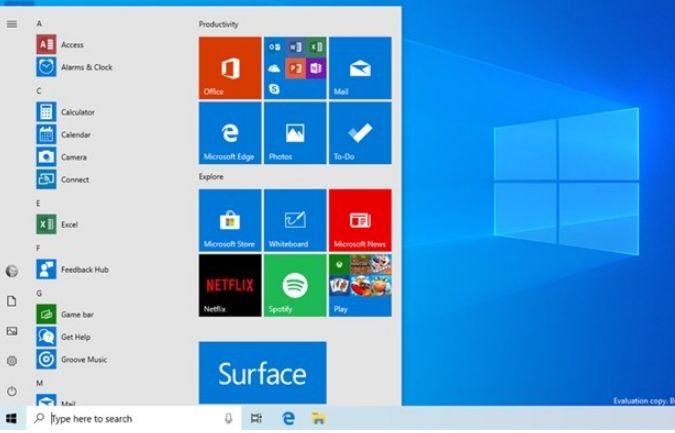Open the Whiteboard tile
The width and height of the screenshot is (675, 433).
(x=295, y=220)
